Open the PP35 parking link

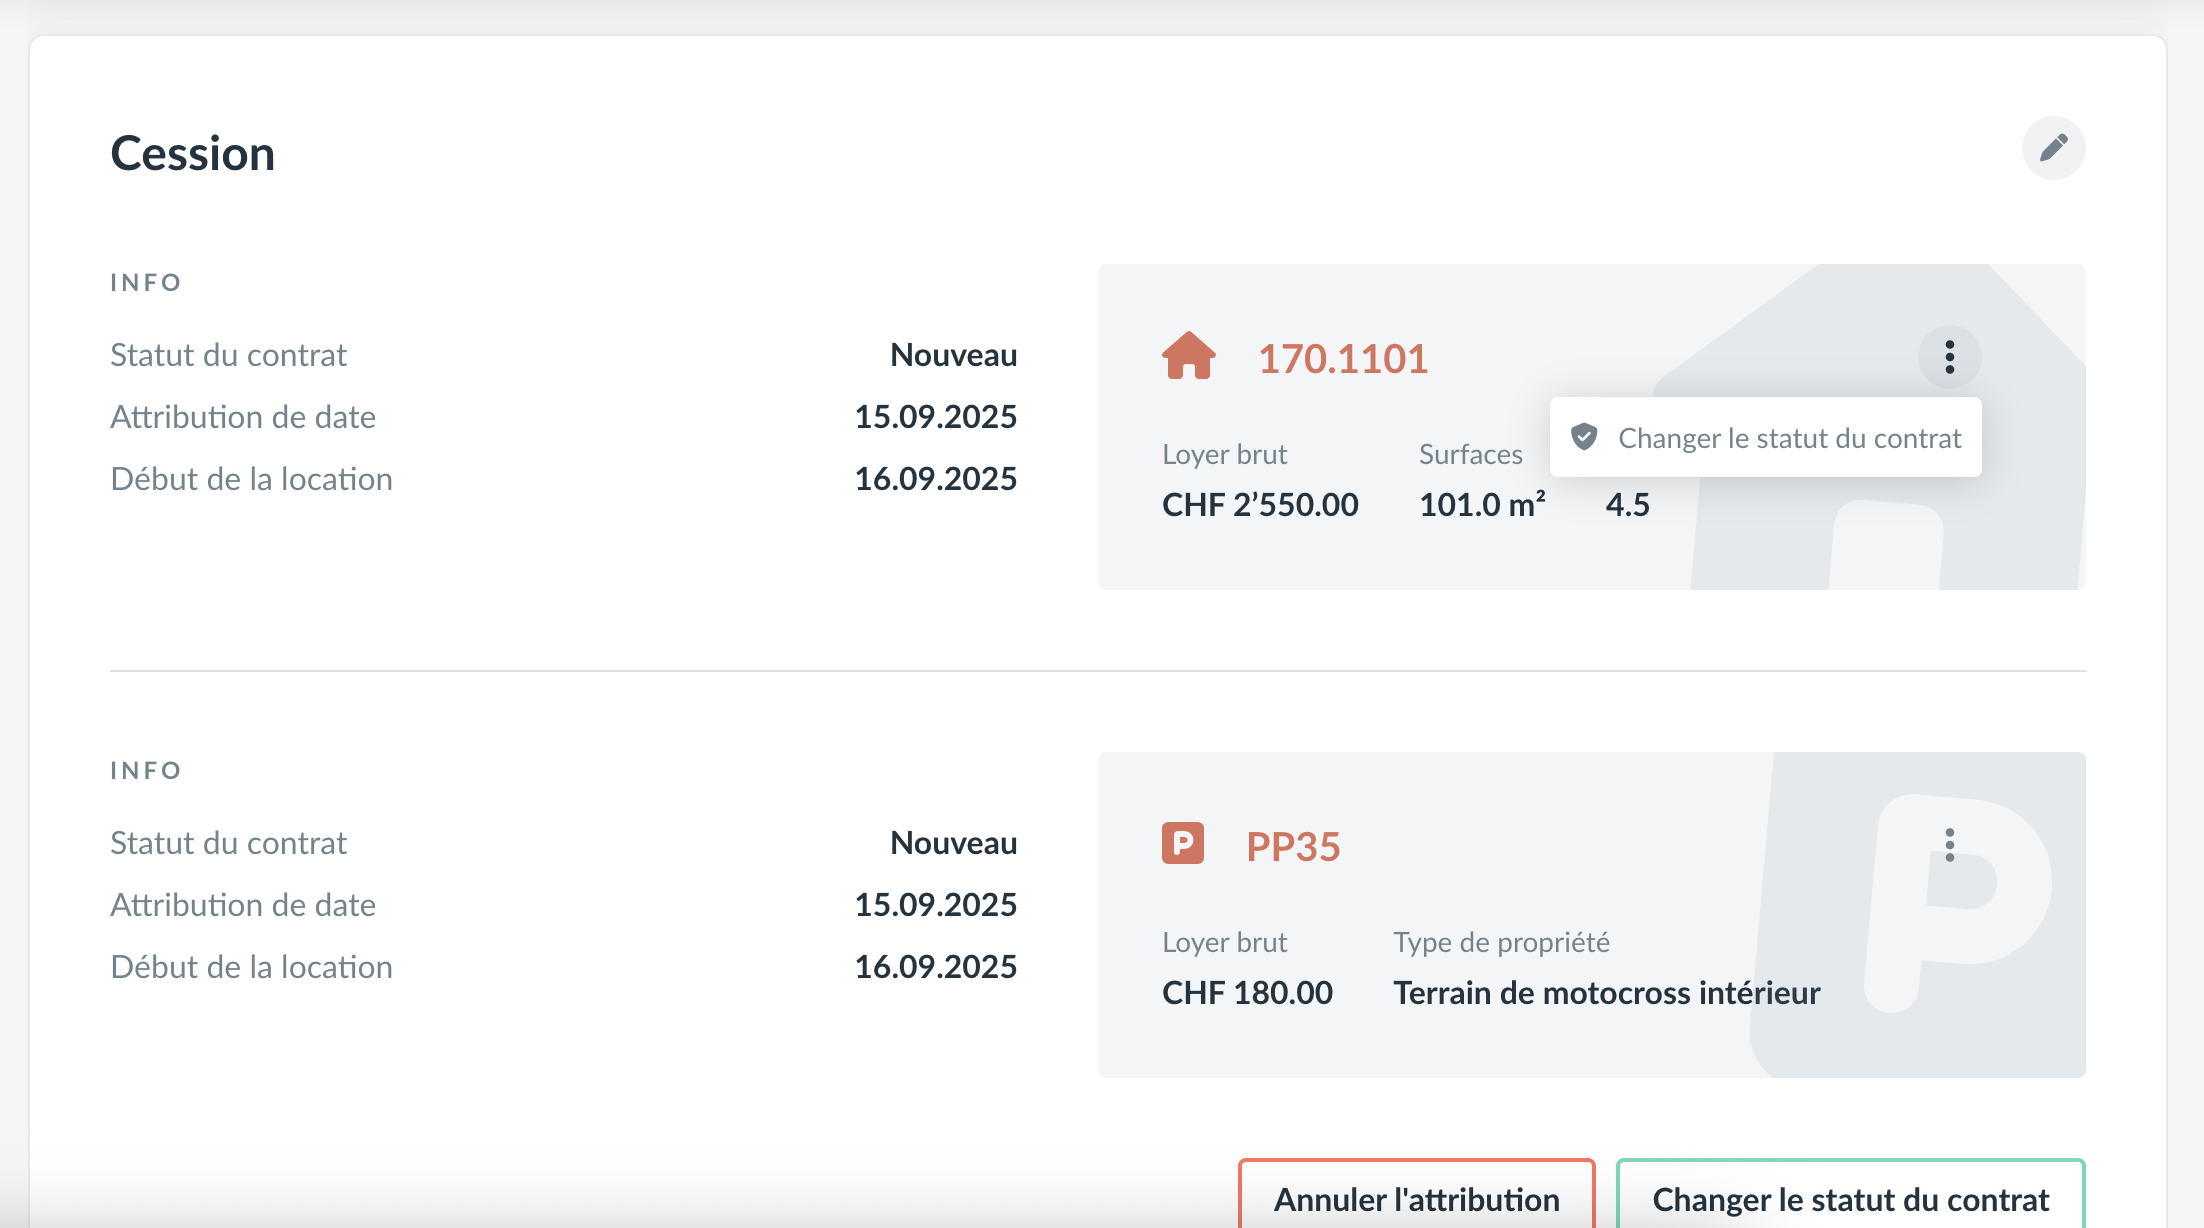coord(1292,847)
